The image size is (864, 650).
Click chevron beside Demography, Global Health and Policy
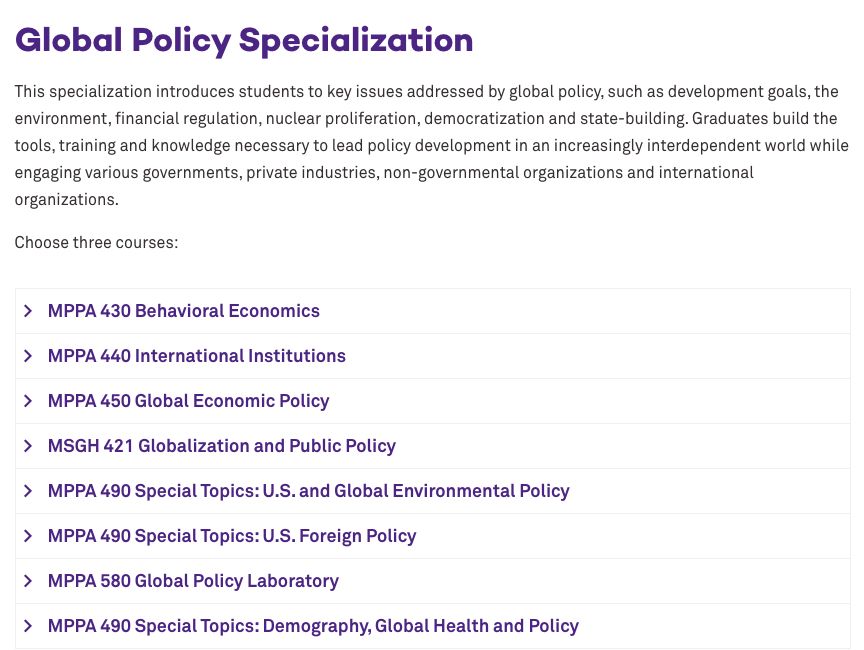[28, 626]
